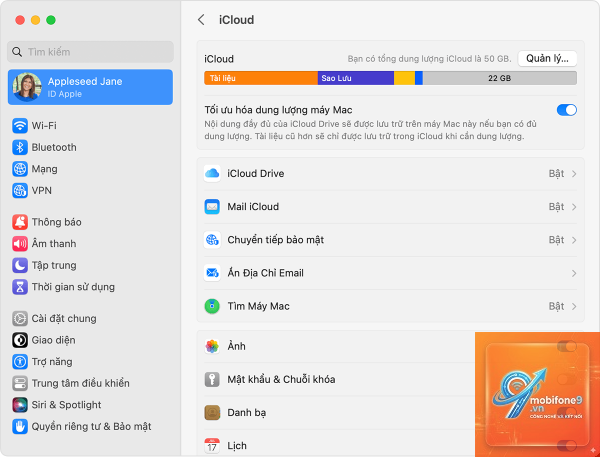
Task: Open the Thời gian sử dụng pane
Action: coord(90,287)
